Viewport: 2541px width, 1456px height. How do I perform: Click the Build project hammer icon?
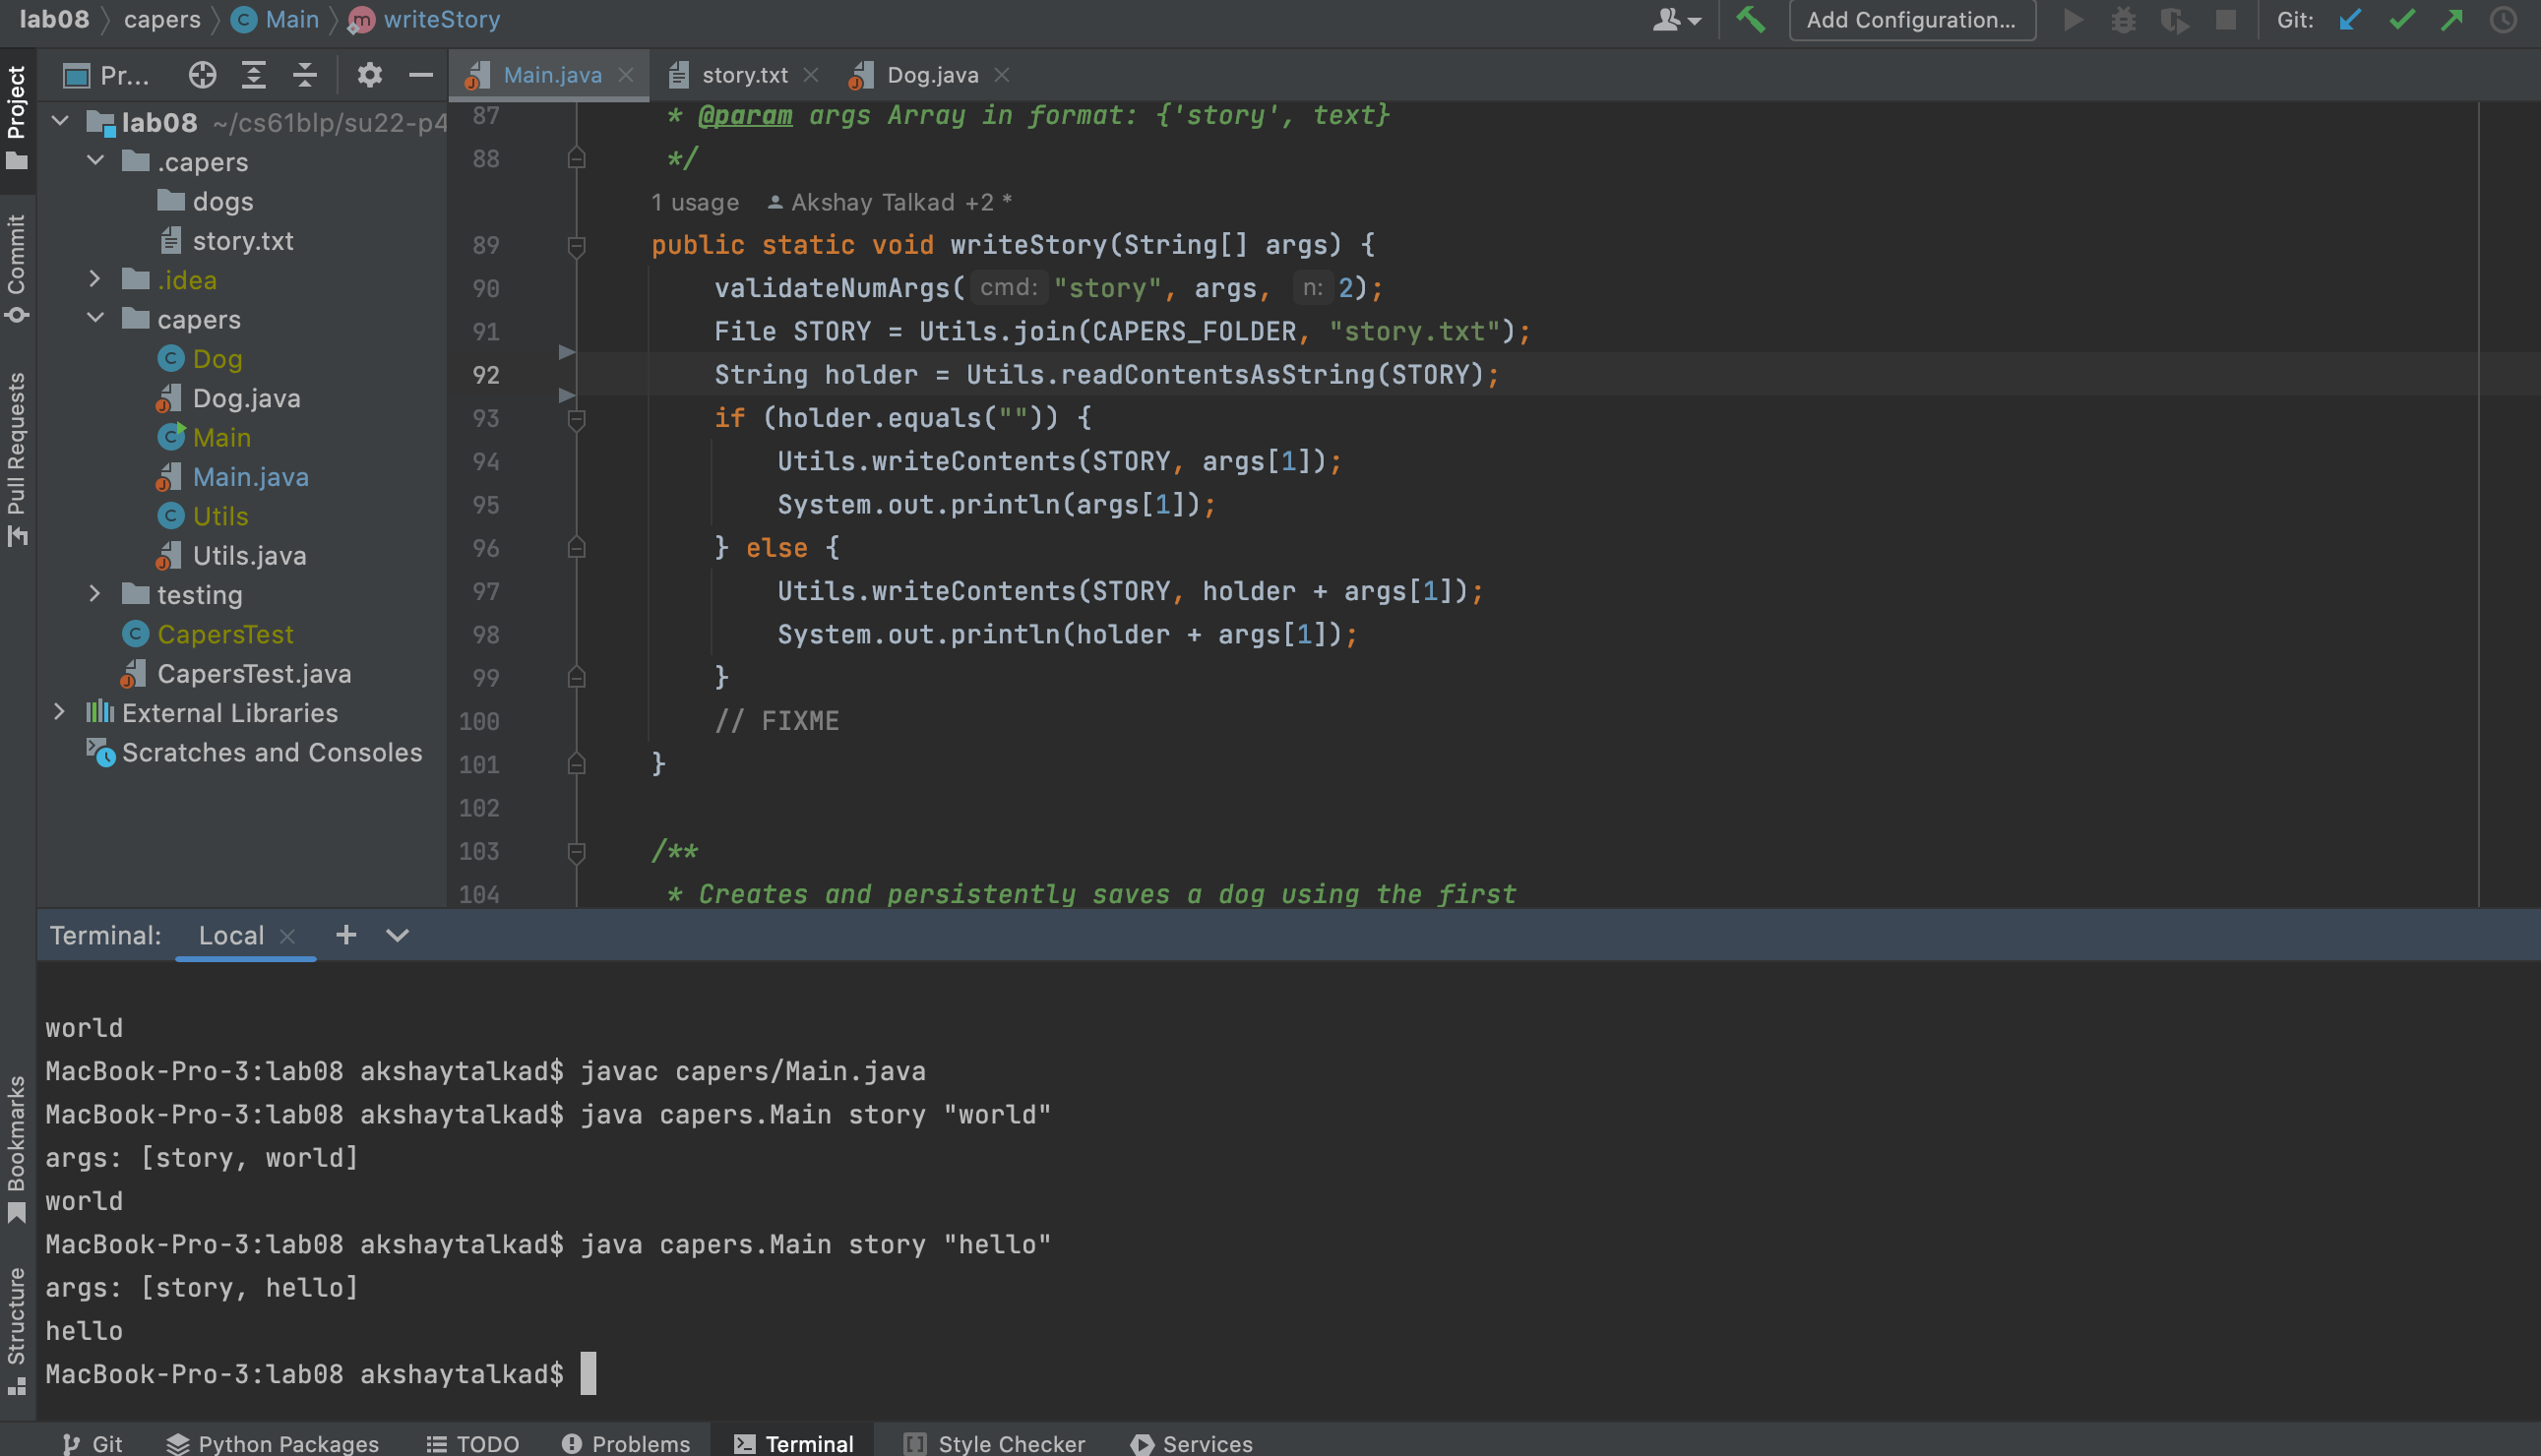(x=1750, y=20)
